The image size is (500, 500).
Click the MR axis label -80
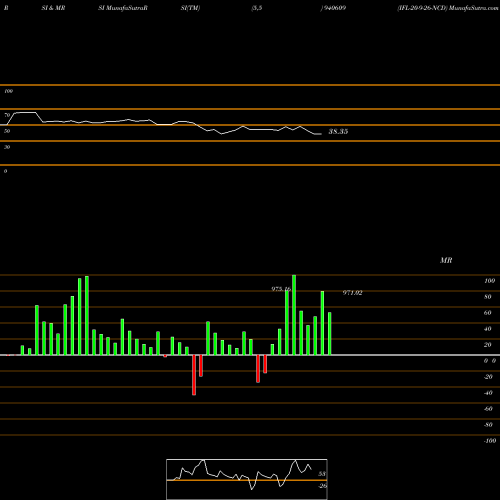(488, 425)
